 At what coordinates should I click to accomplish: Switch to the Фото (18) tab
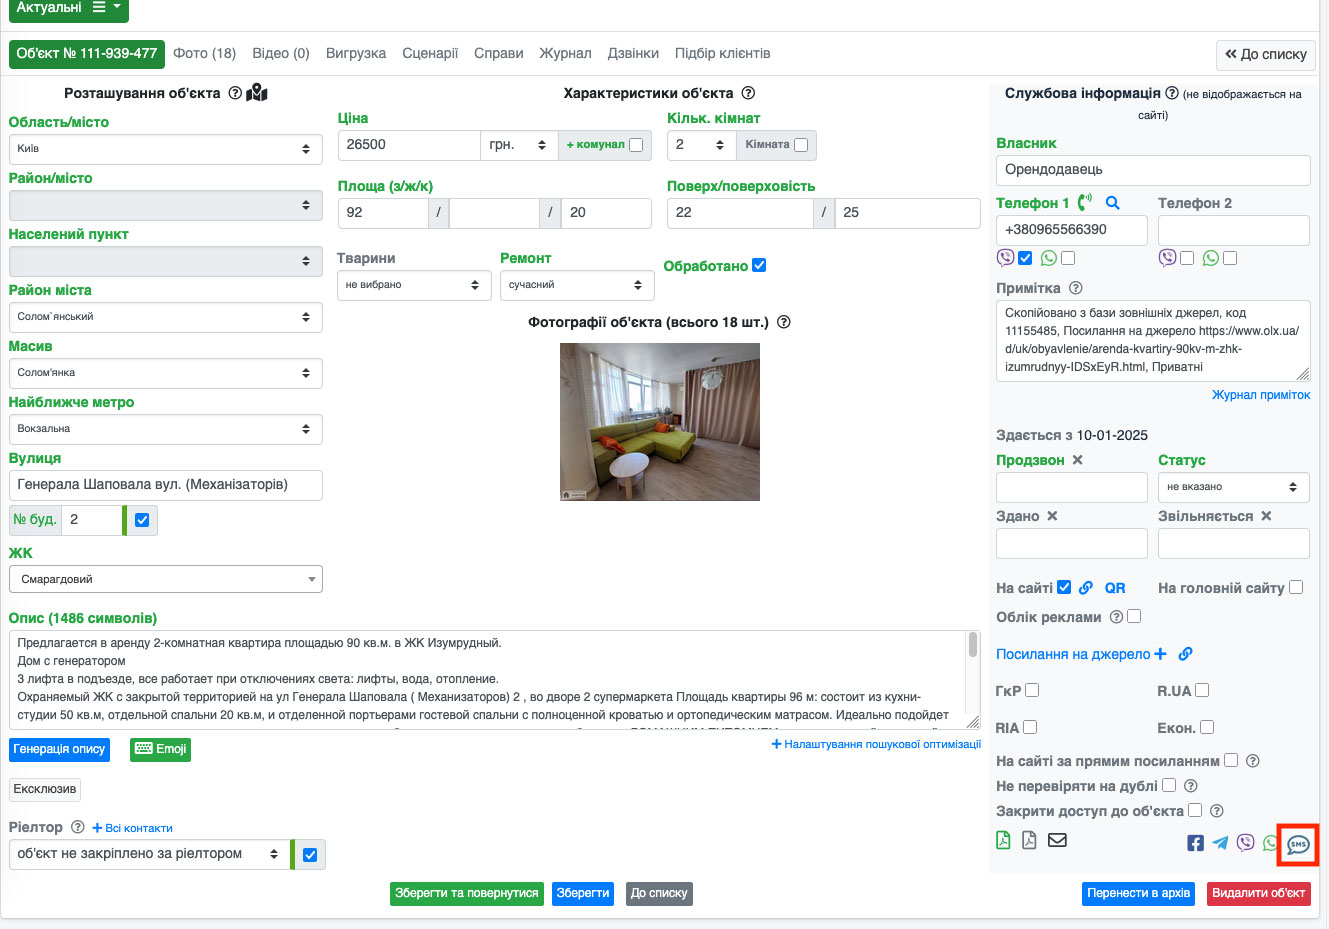click(x=204, y=53)
